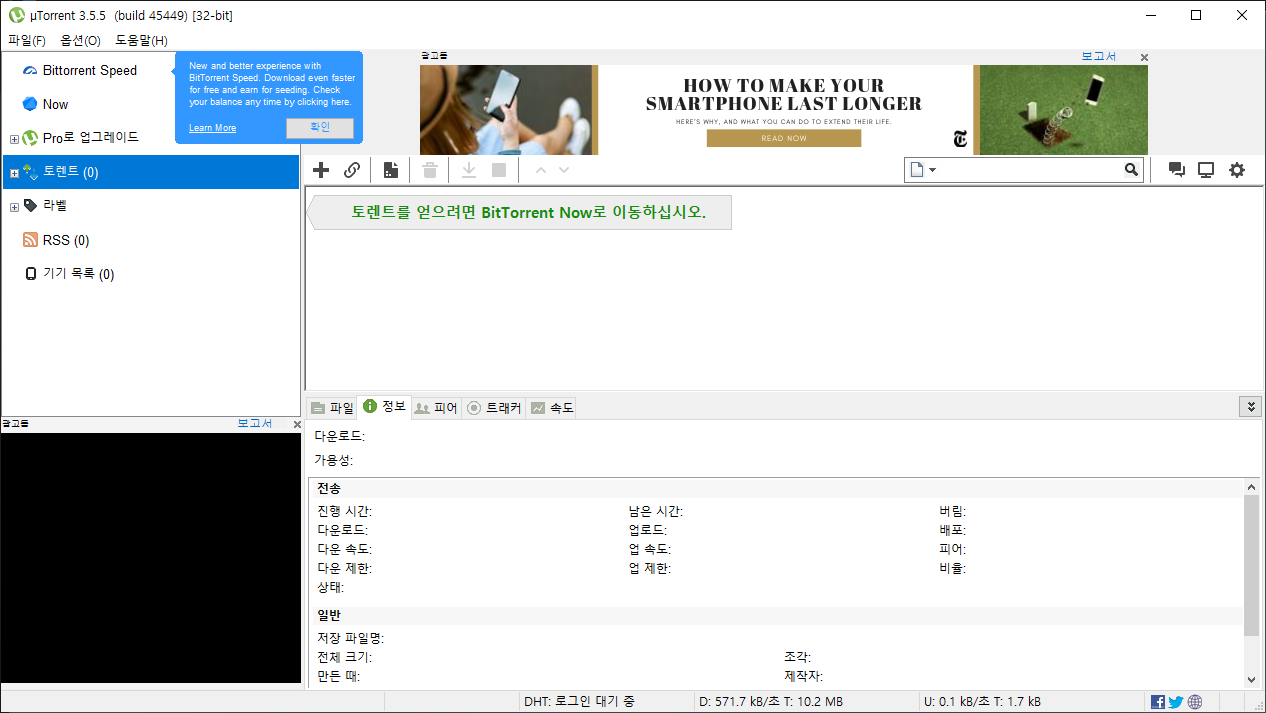This screenshot has height=713, width=1266.
Task: Click the globe network icon in status bar
Action: [1195, 702]
